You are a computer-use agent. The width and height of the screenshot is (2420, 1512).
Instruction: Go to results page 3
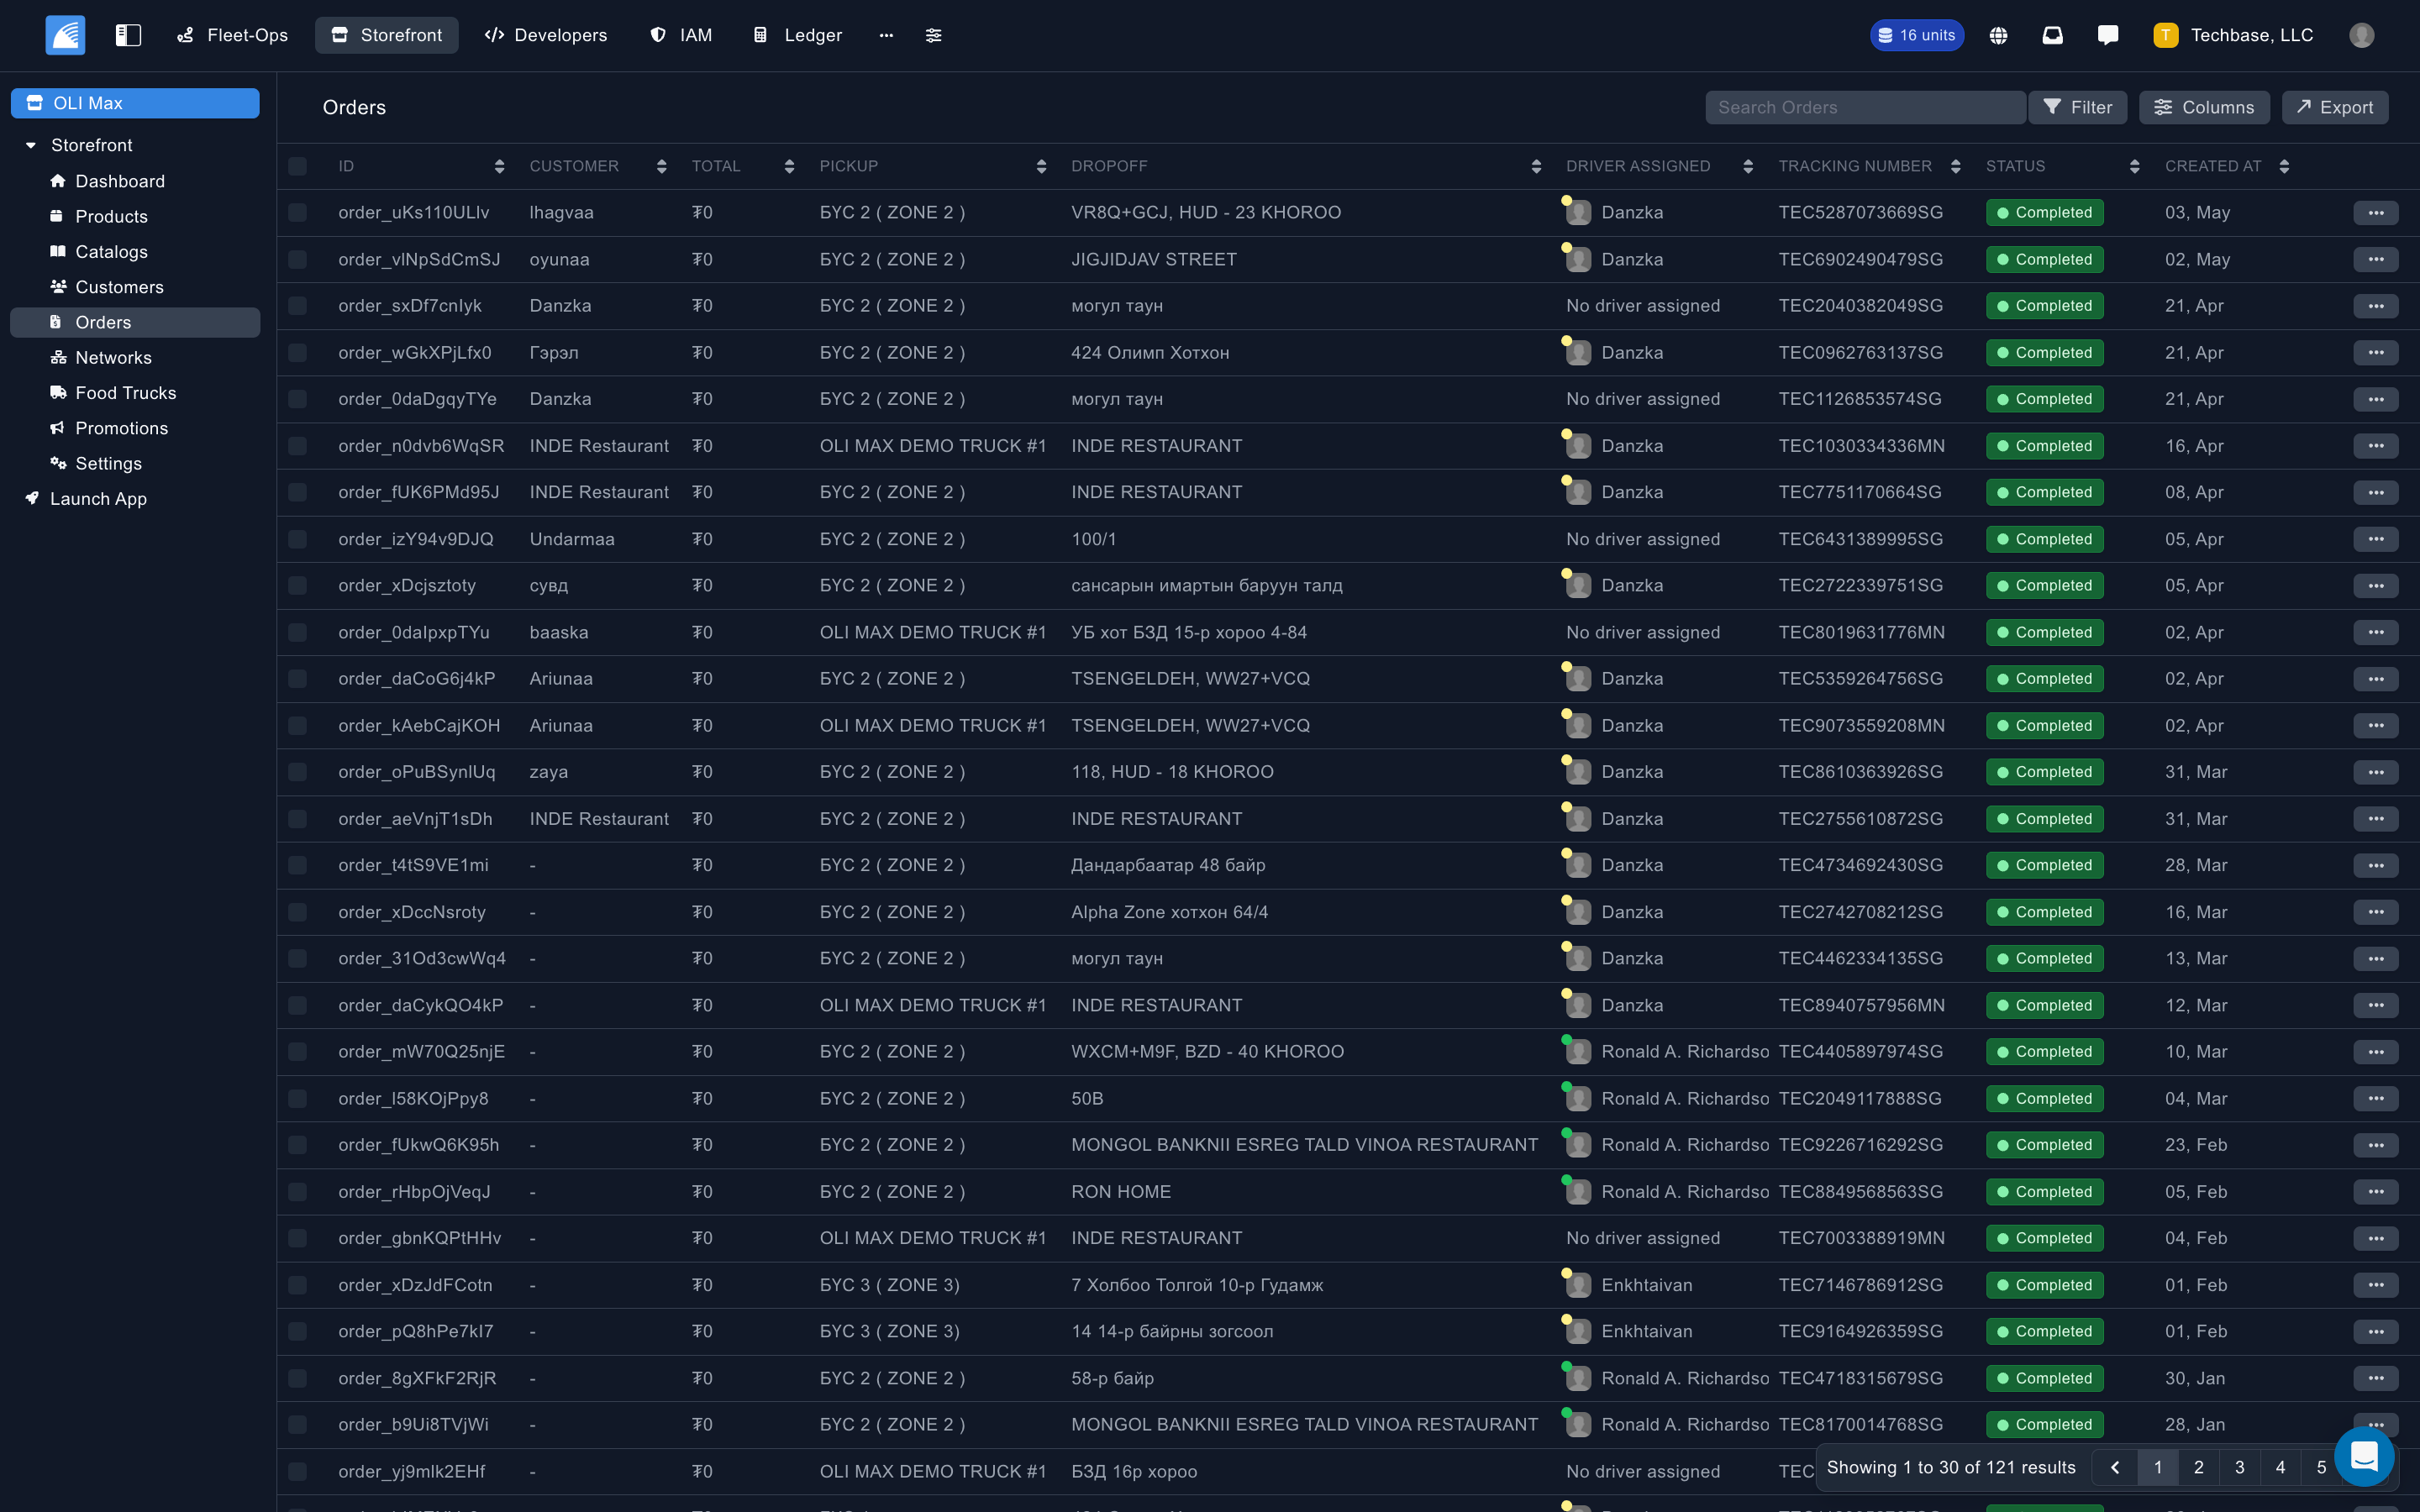(2239, 1467)
